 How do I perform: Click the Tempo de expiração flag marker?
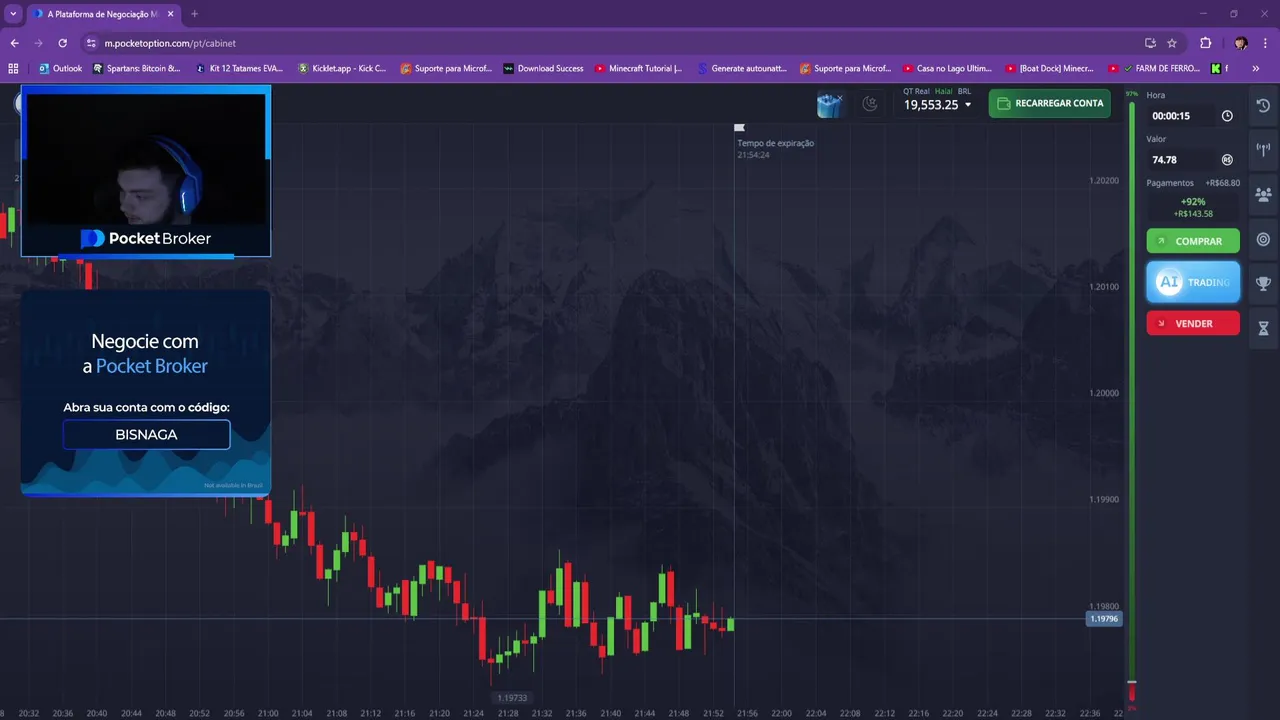[x=739, y=128]
